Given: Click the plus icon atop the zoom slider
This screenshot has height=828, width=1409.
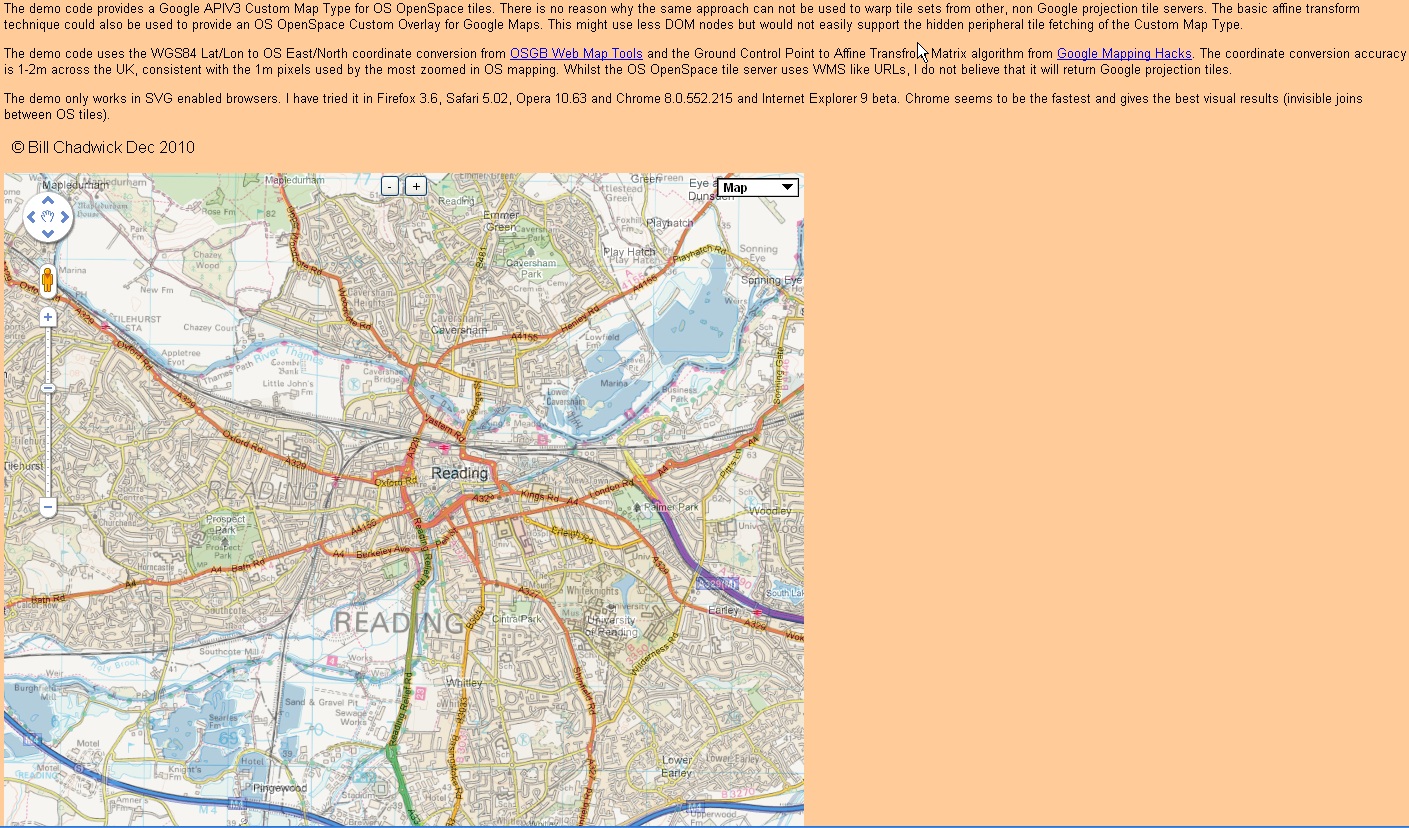Looking at the screenshot, I should (48, 317).
